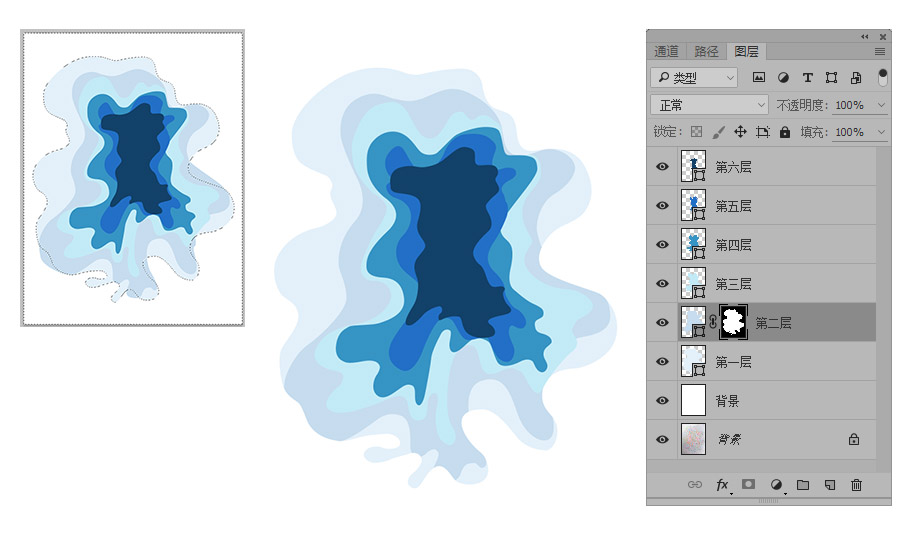Image resolution: width=920 pixels, height=546 pixels.
Task: Click the 填充 100% value field
Action: pyautogui.click(x=850, y=132)
